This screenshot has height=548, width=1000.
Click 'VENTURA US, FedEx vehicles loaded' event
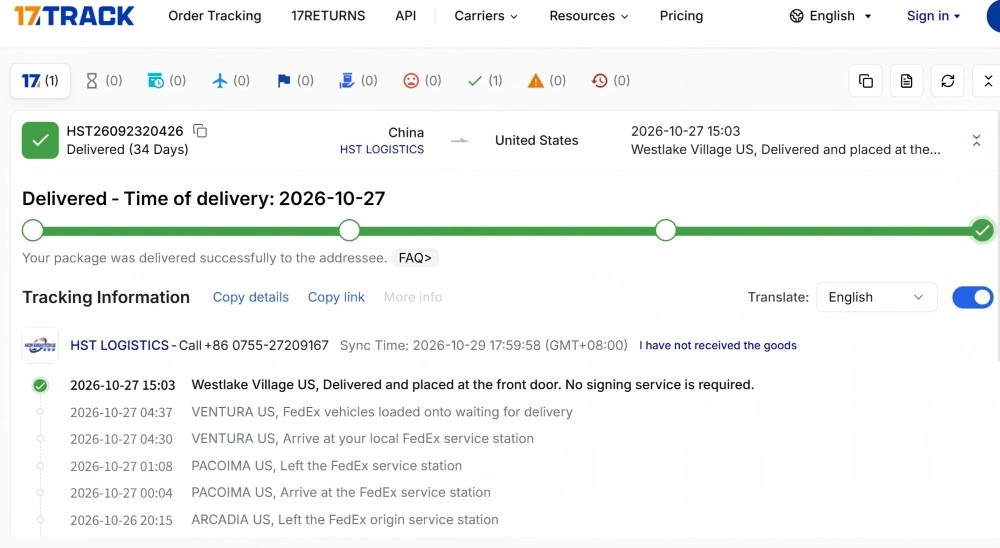tap(382, 412)
